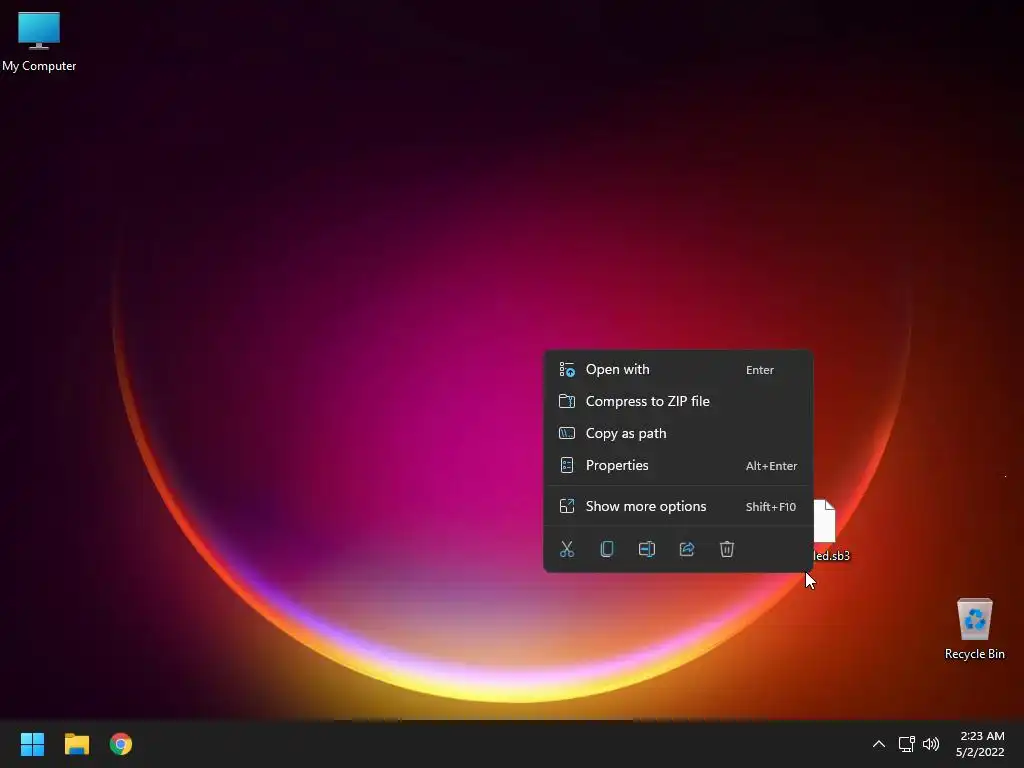Launch Google Chrome from the taskbar

(121, 744)
